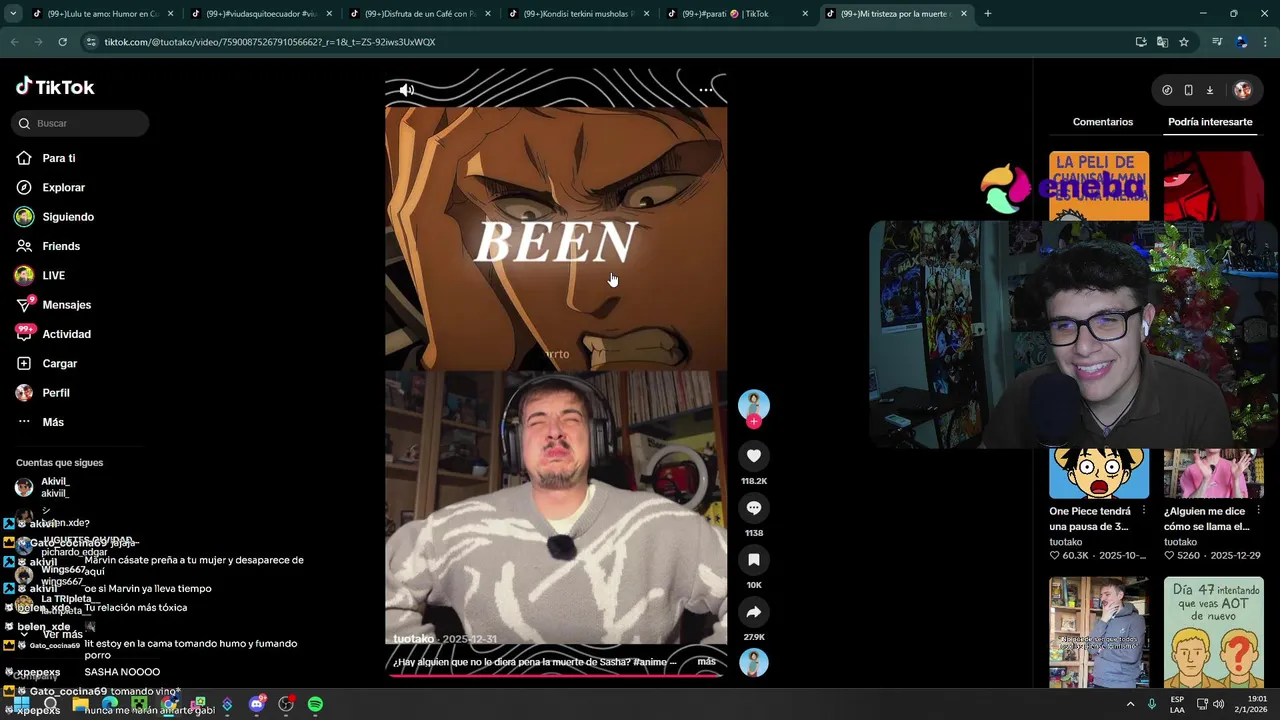Viewport: 1280px width, 720px height.
Task: Open the coins icon in top pill
Action: (x=1167, y=90)
